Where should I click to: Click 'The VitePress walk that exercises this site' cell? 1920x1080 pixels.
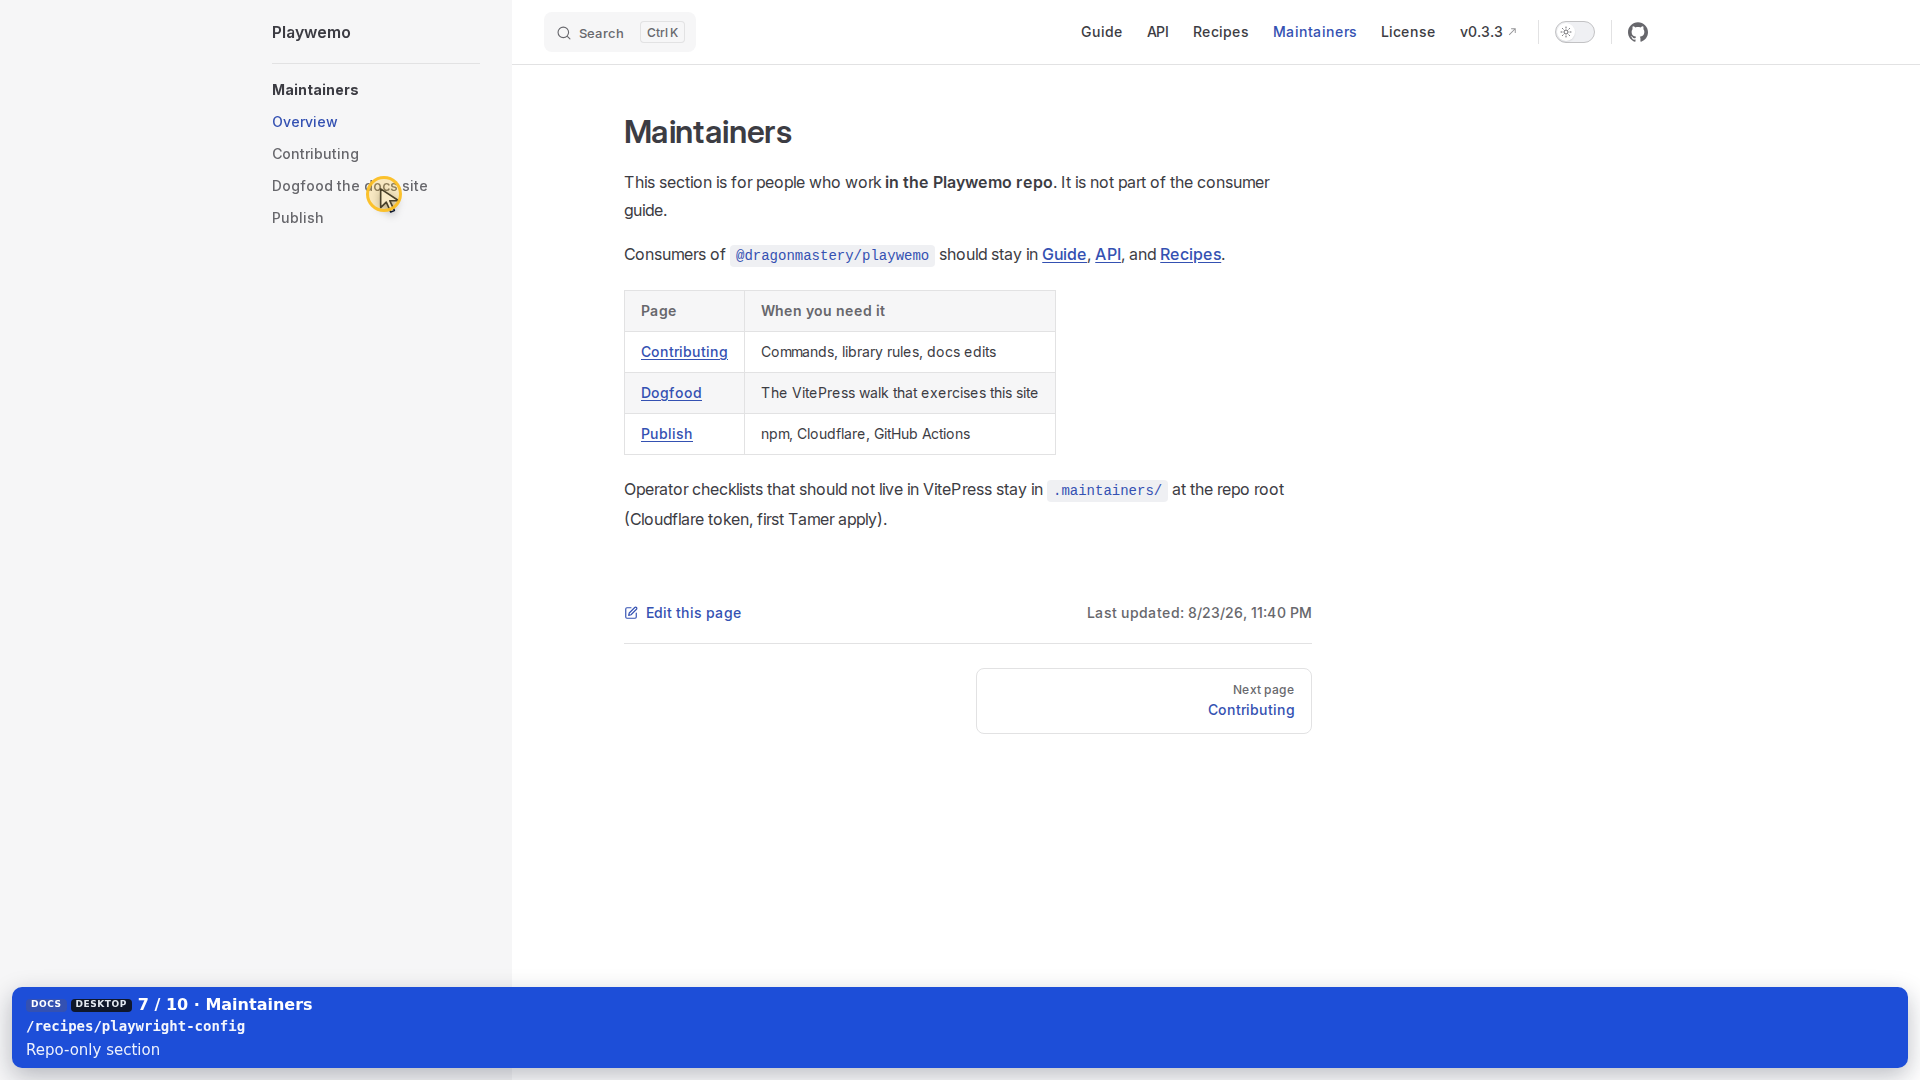900,393
